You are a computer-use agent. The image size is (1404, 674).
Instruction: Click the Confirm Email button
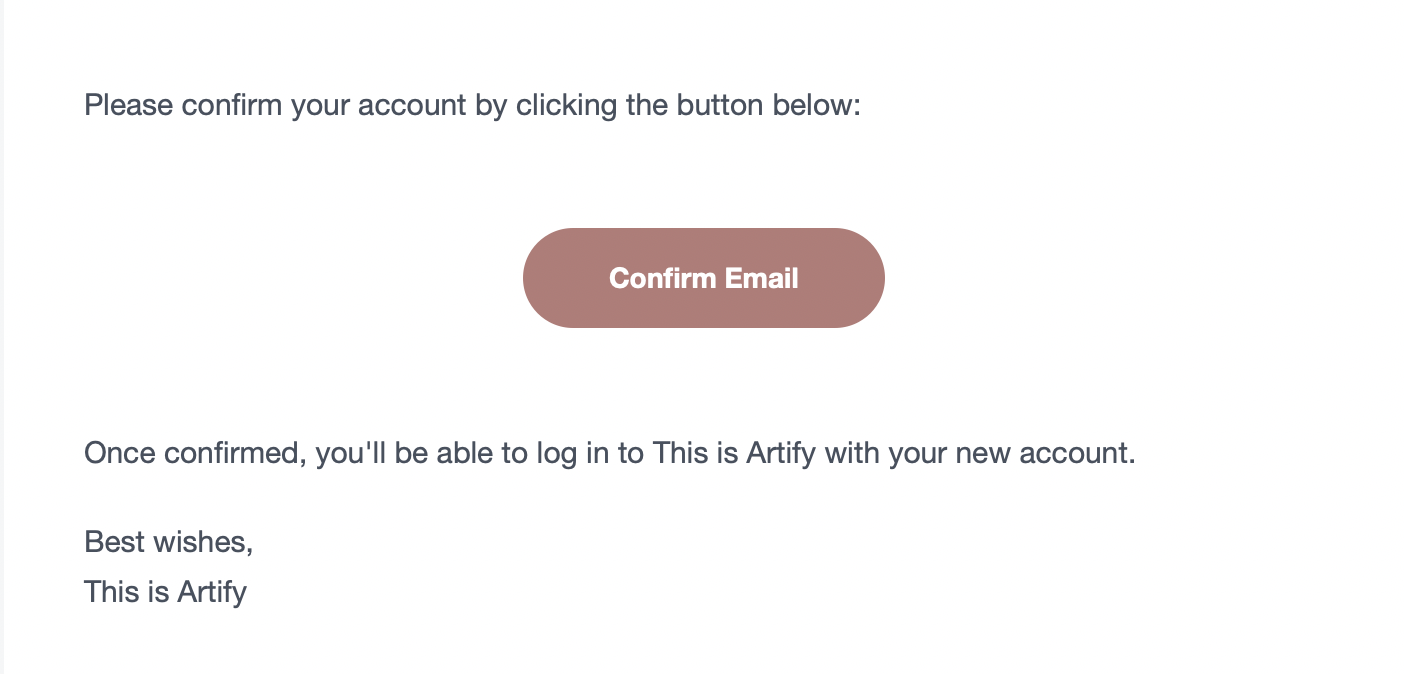[703, 278]
